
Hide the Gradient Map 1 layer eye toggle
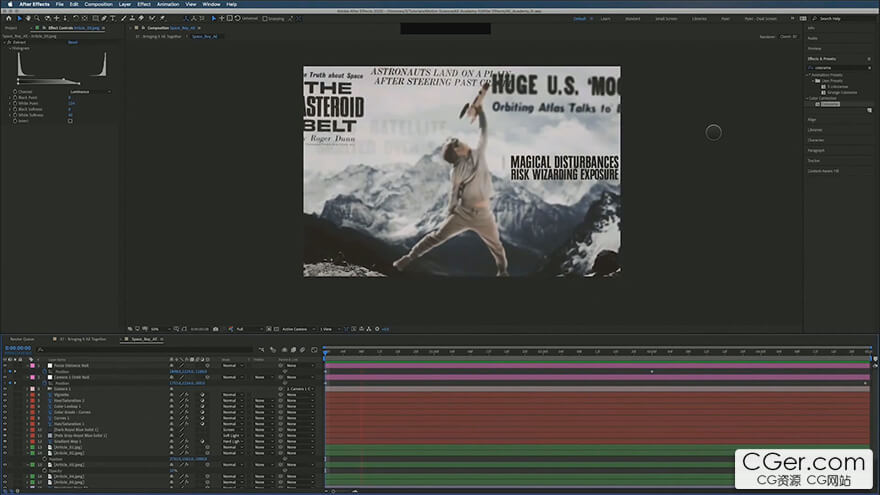click(x=5, y=441)
